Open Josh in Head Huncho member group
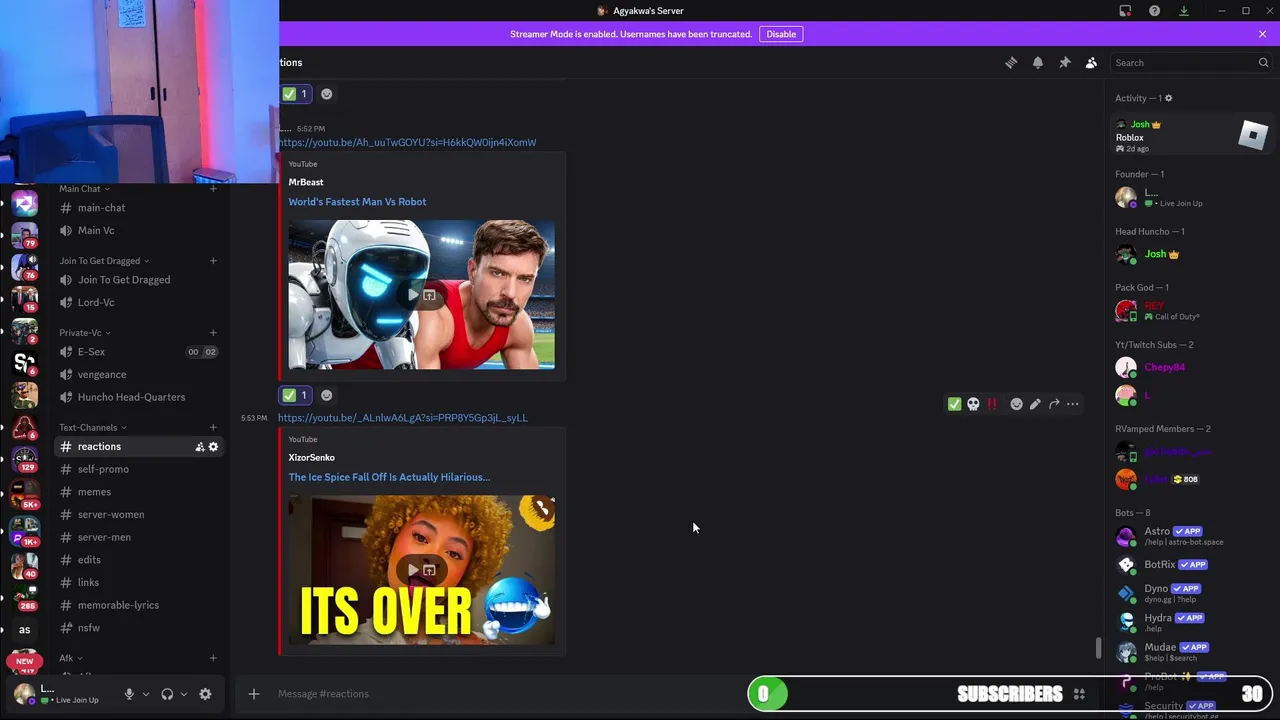Viewport: 1280px width, 720px height. pos(1190,255)
